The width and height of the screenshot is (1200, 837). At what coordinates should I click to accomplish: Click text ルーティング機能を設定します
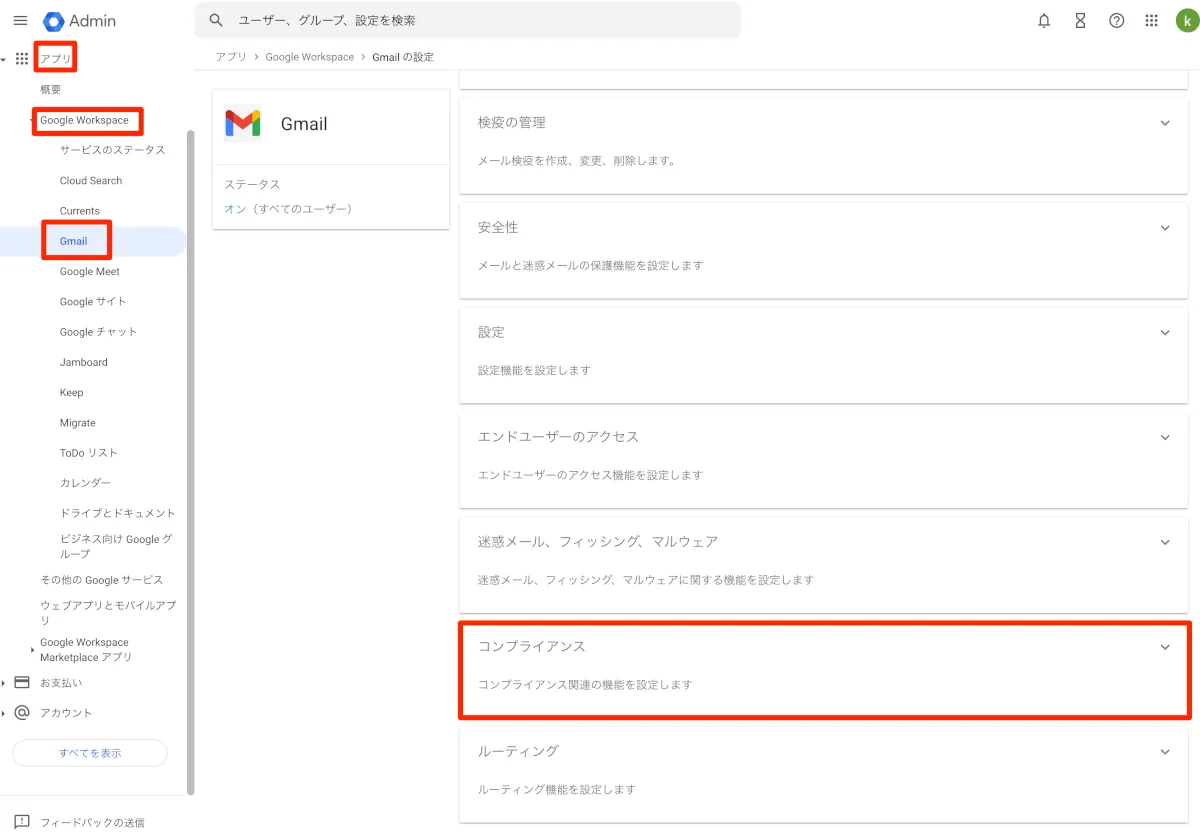tap(557, 790)
